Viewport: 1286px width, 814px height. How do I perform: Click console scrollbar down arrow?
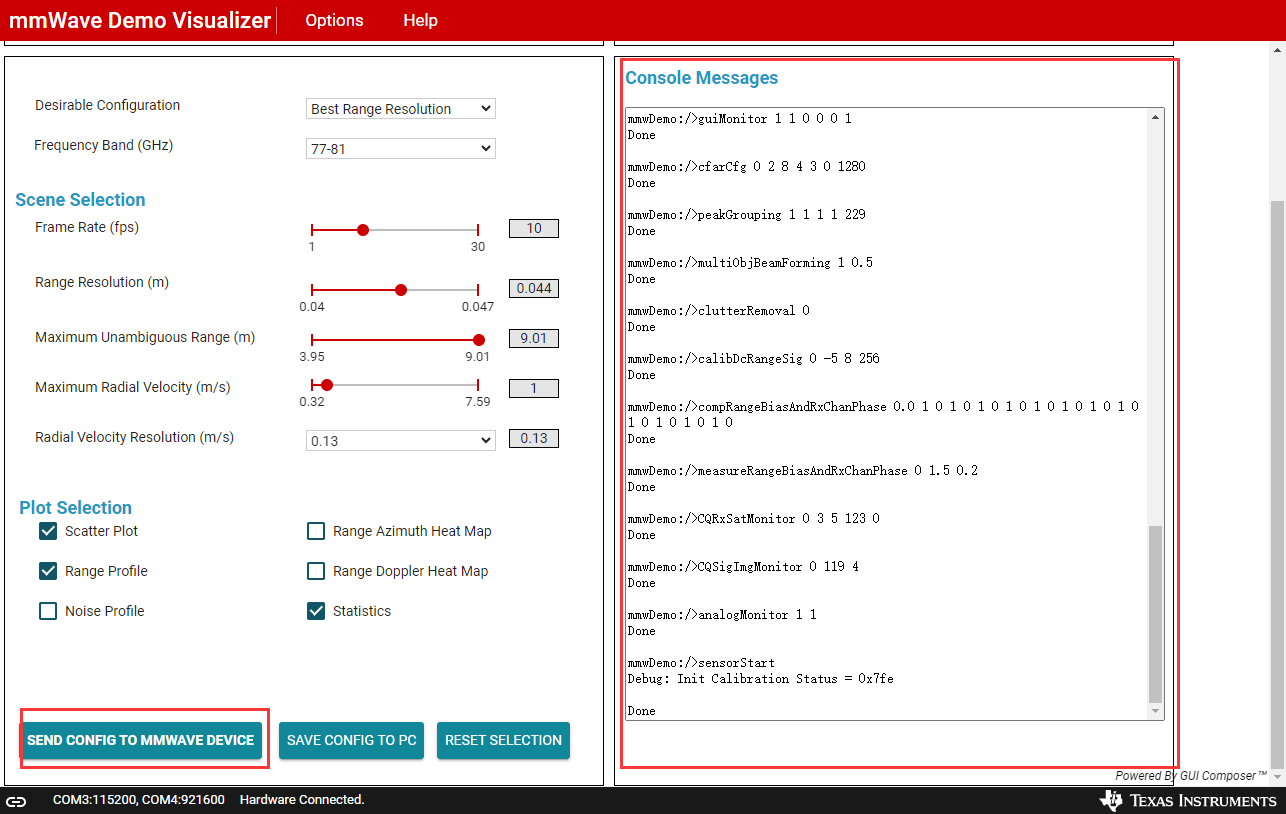1156,711
